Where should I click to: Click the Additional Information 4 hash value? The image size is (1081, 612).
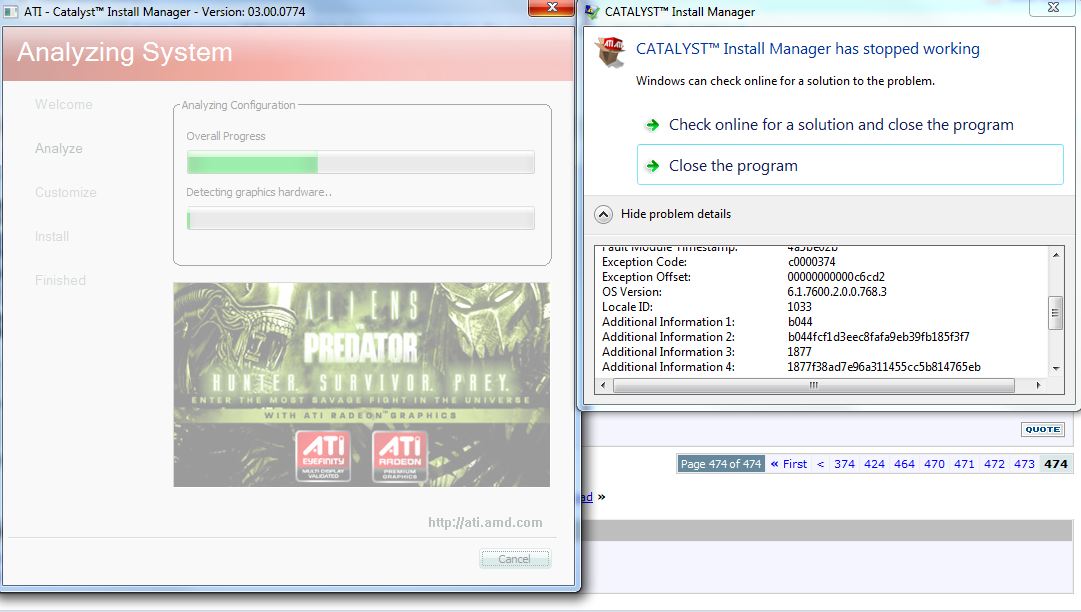point(884,367)
